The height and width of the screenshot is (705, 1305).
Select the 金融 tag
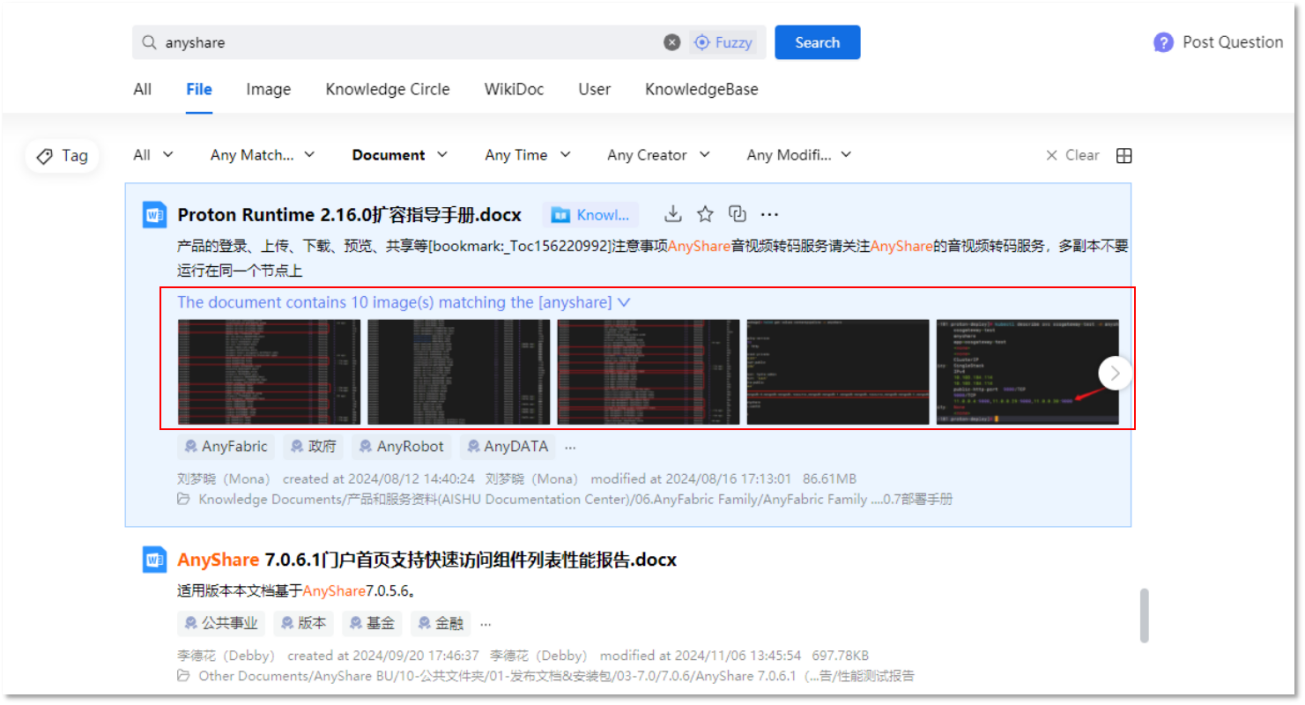[x=441, y=623]
